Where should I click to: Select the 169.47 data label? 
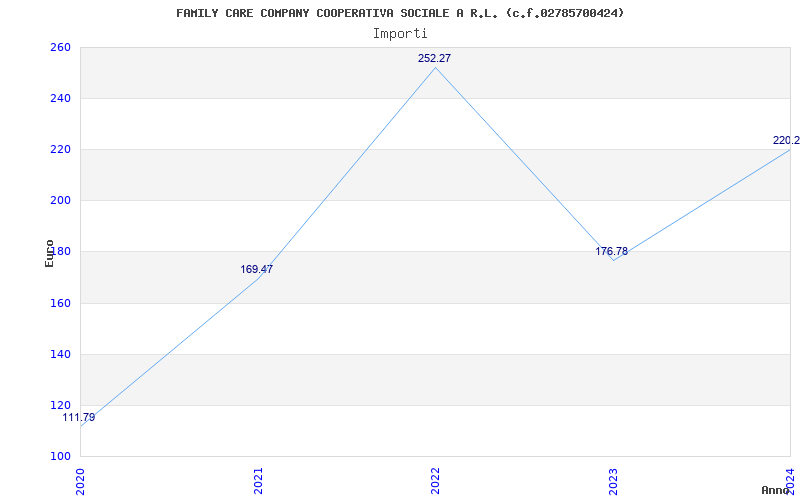pos(257,269)
